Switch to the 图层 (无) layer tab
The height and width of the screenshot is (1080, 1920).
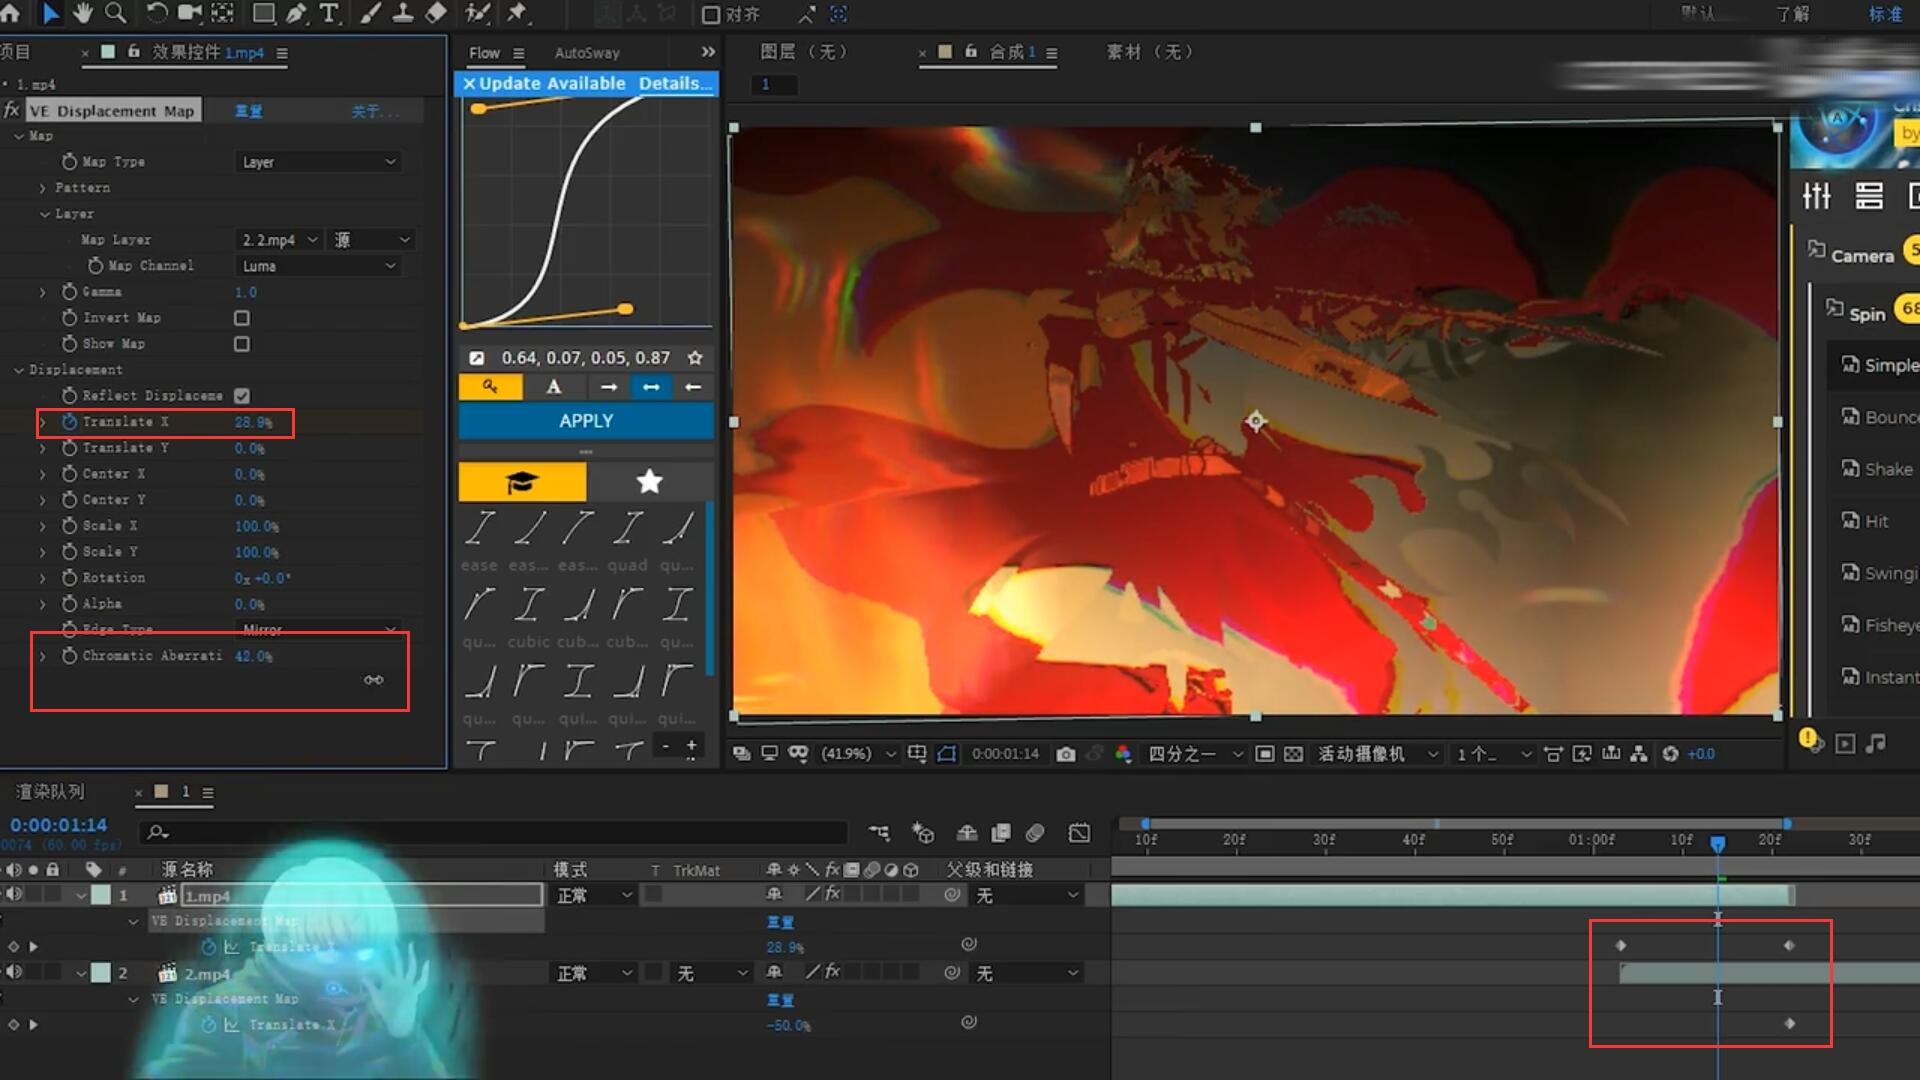pyautogui.click(x=803, y=52)
